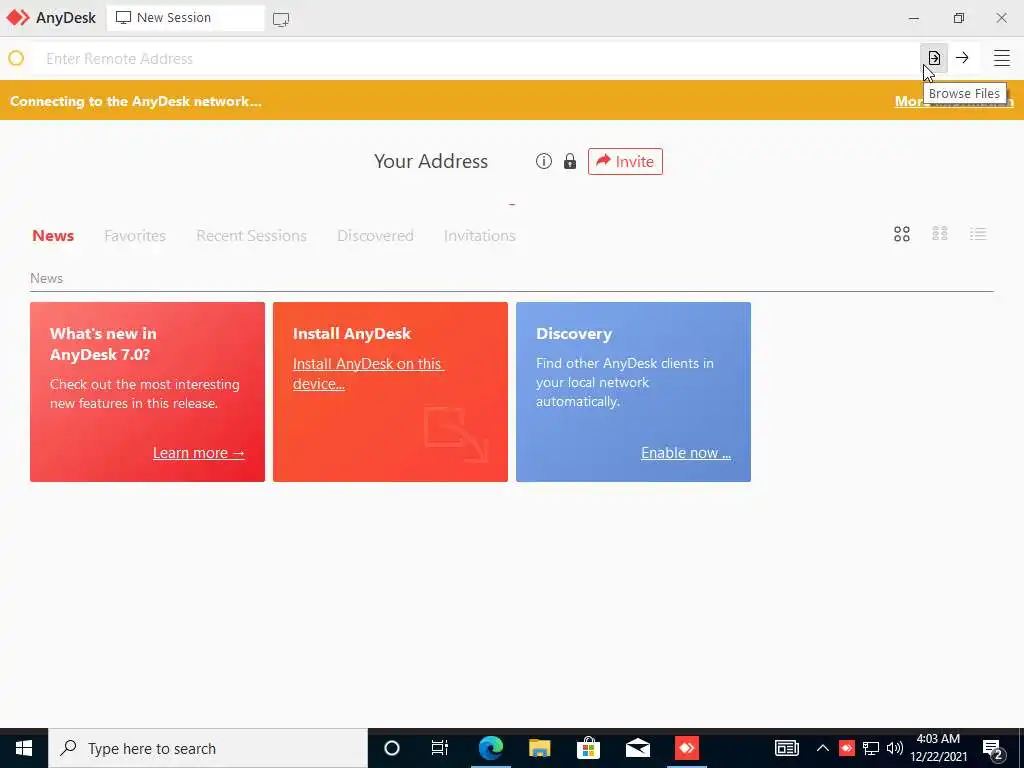
Task: Open the Favorites tab
Action: pos(135,236)
